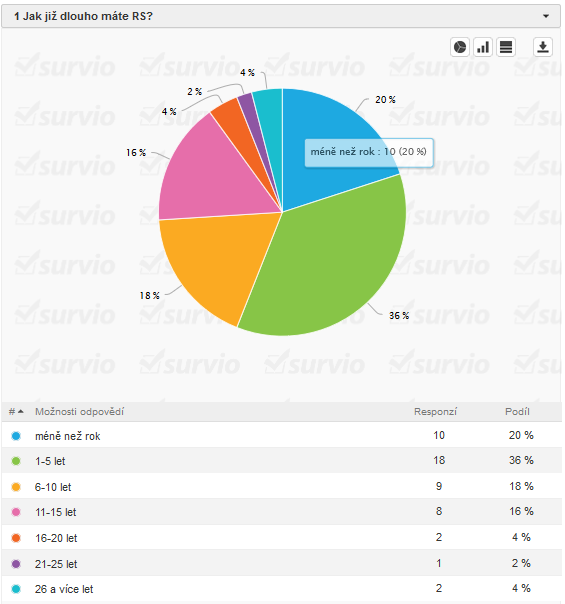This screenshot has width=565, height=604.
Task: Switch to table list view icon
Action: (506, 47)
